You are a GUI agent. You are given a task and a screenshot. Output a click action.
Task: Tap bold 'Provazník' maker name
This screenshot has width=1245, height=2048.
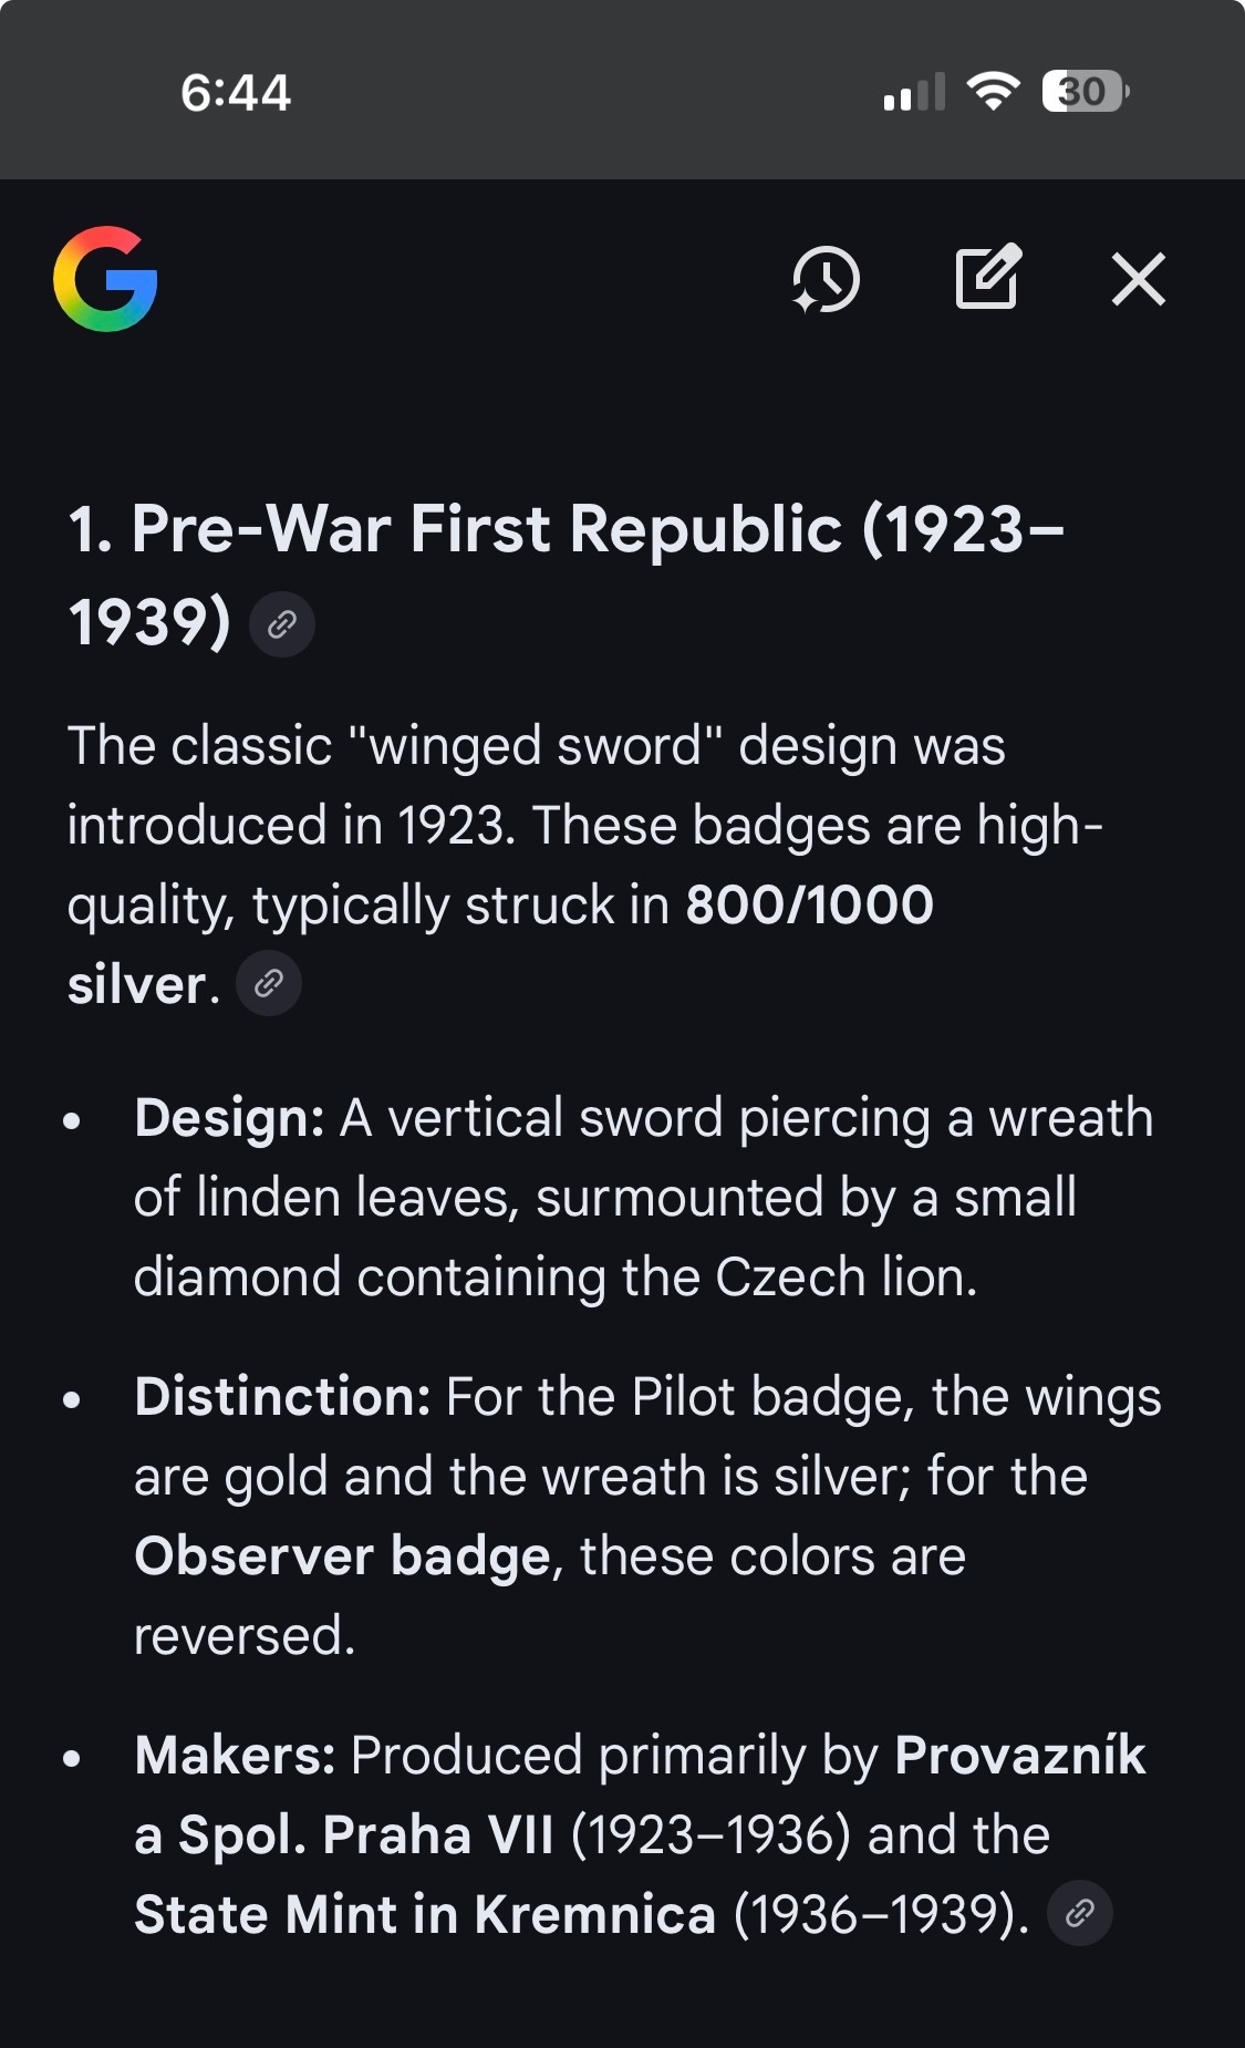tap(1019, 1755)
